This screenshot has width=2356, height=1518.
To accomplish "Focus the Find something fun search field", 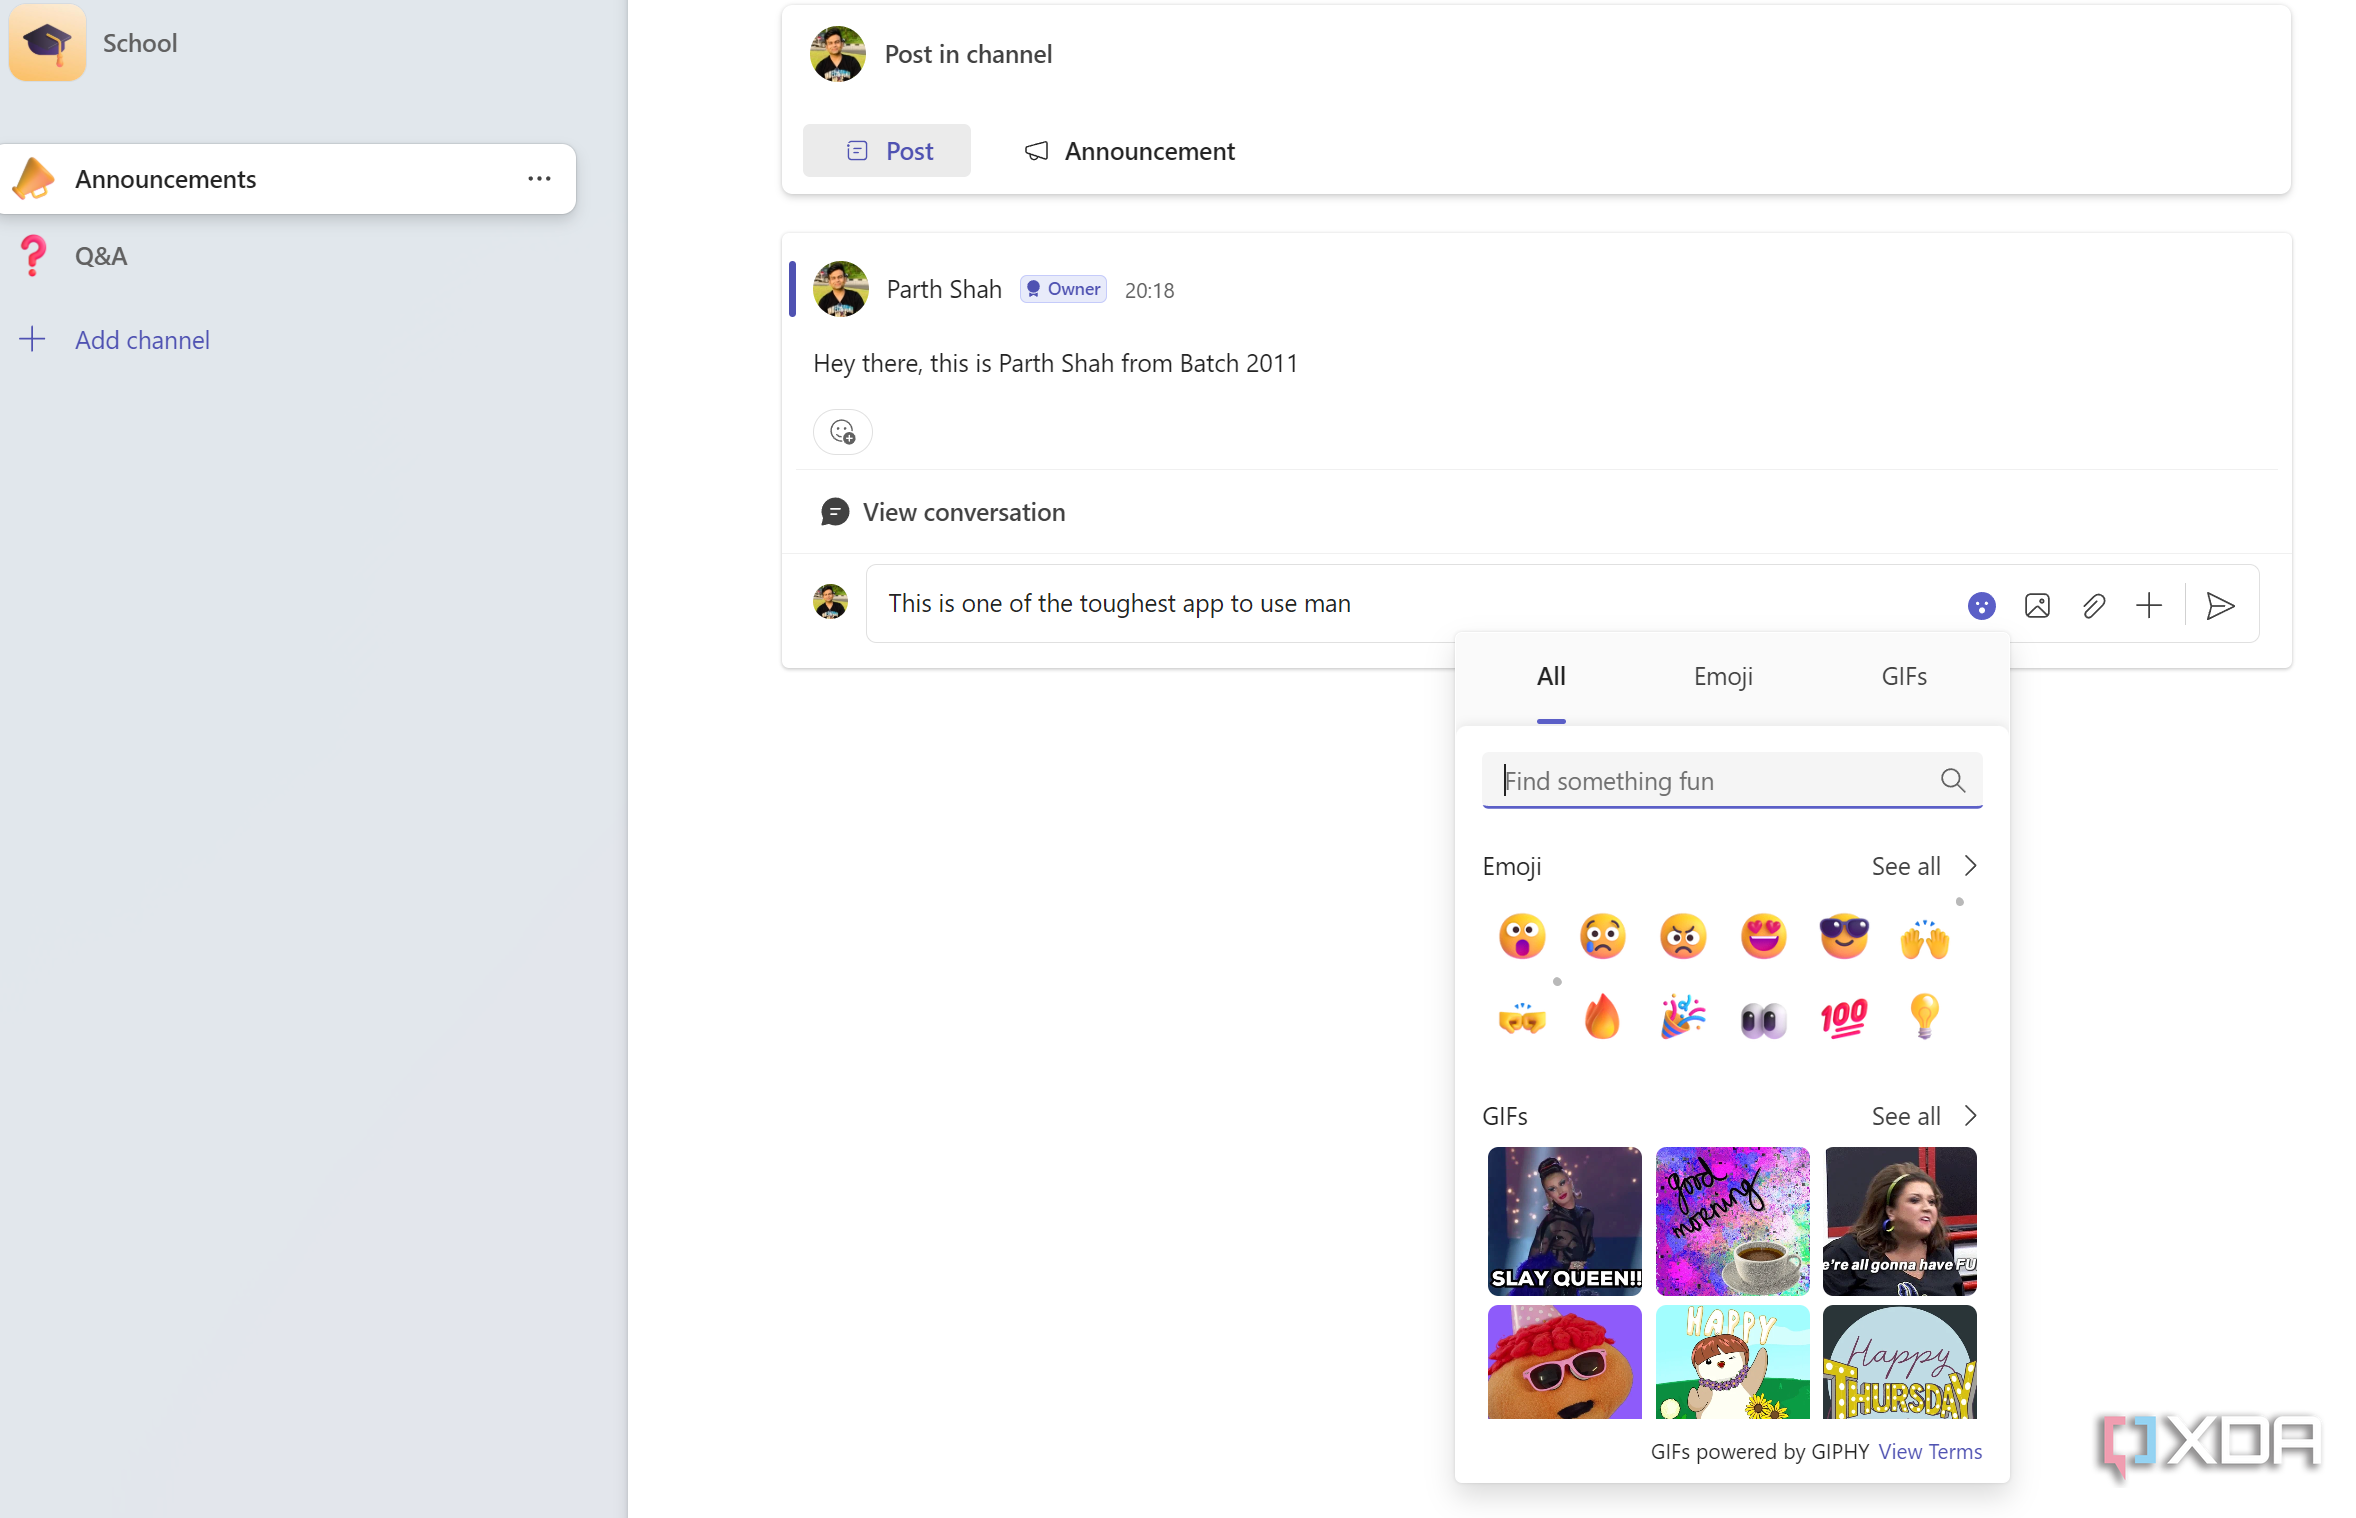I will 1732,780.
